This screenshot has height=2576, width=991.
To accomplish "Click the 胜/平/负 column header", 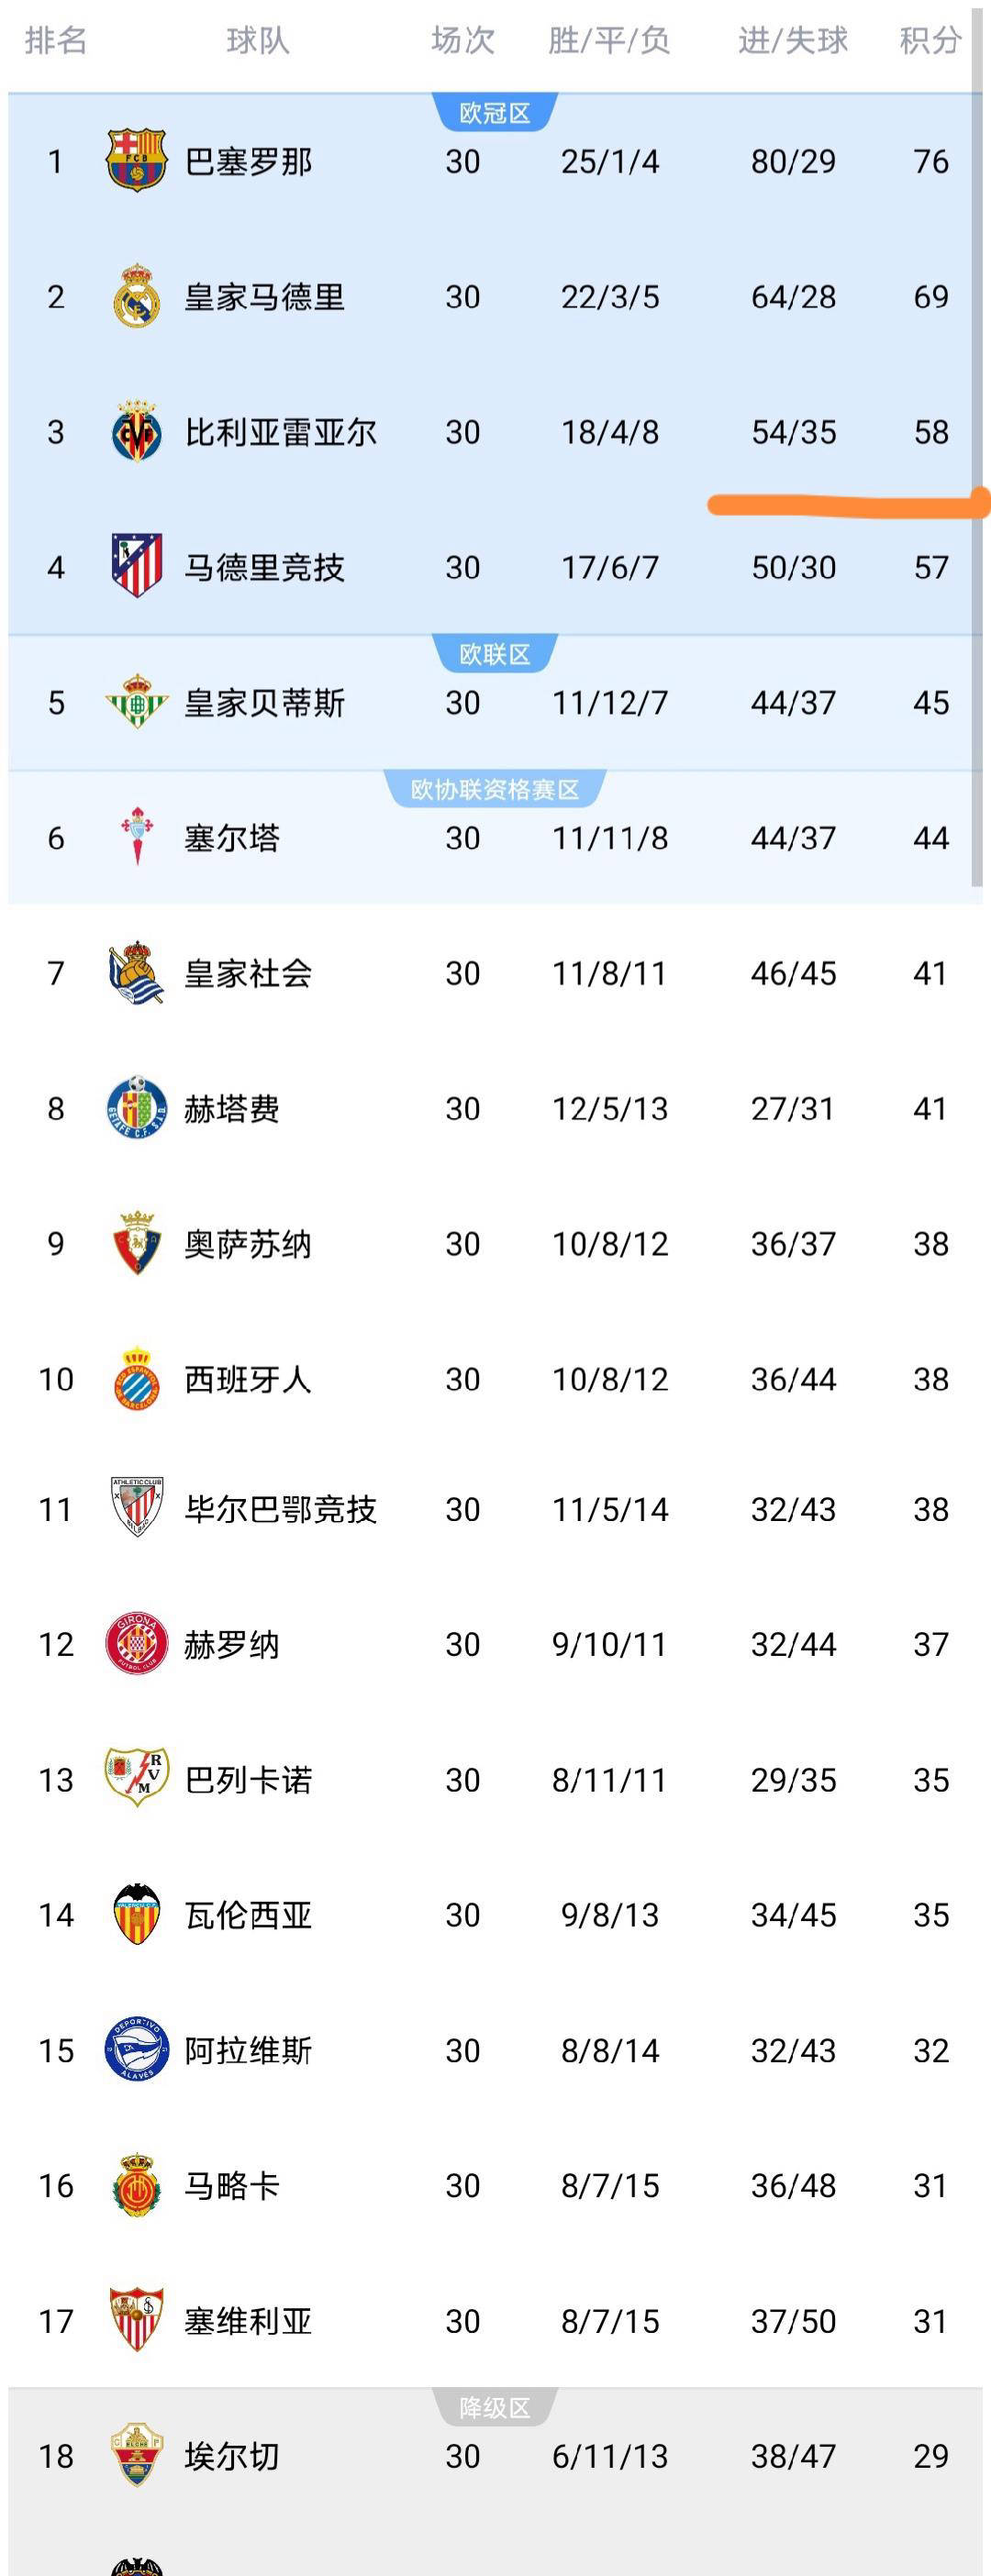I will tap(609, 40).
